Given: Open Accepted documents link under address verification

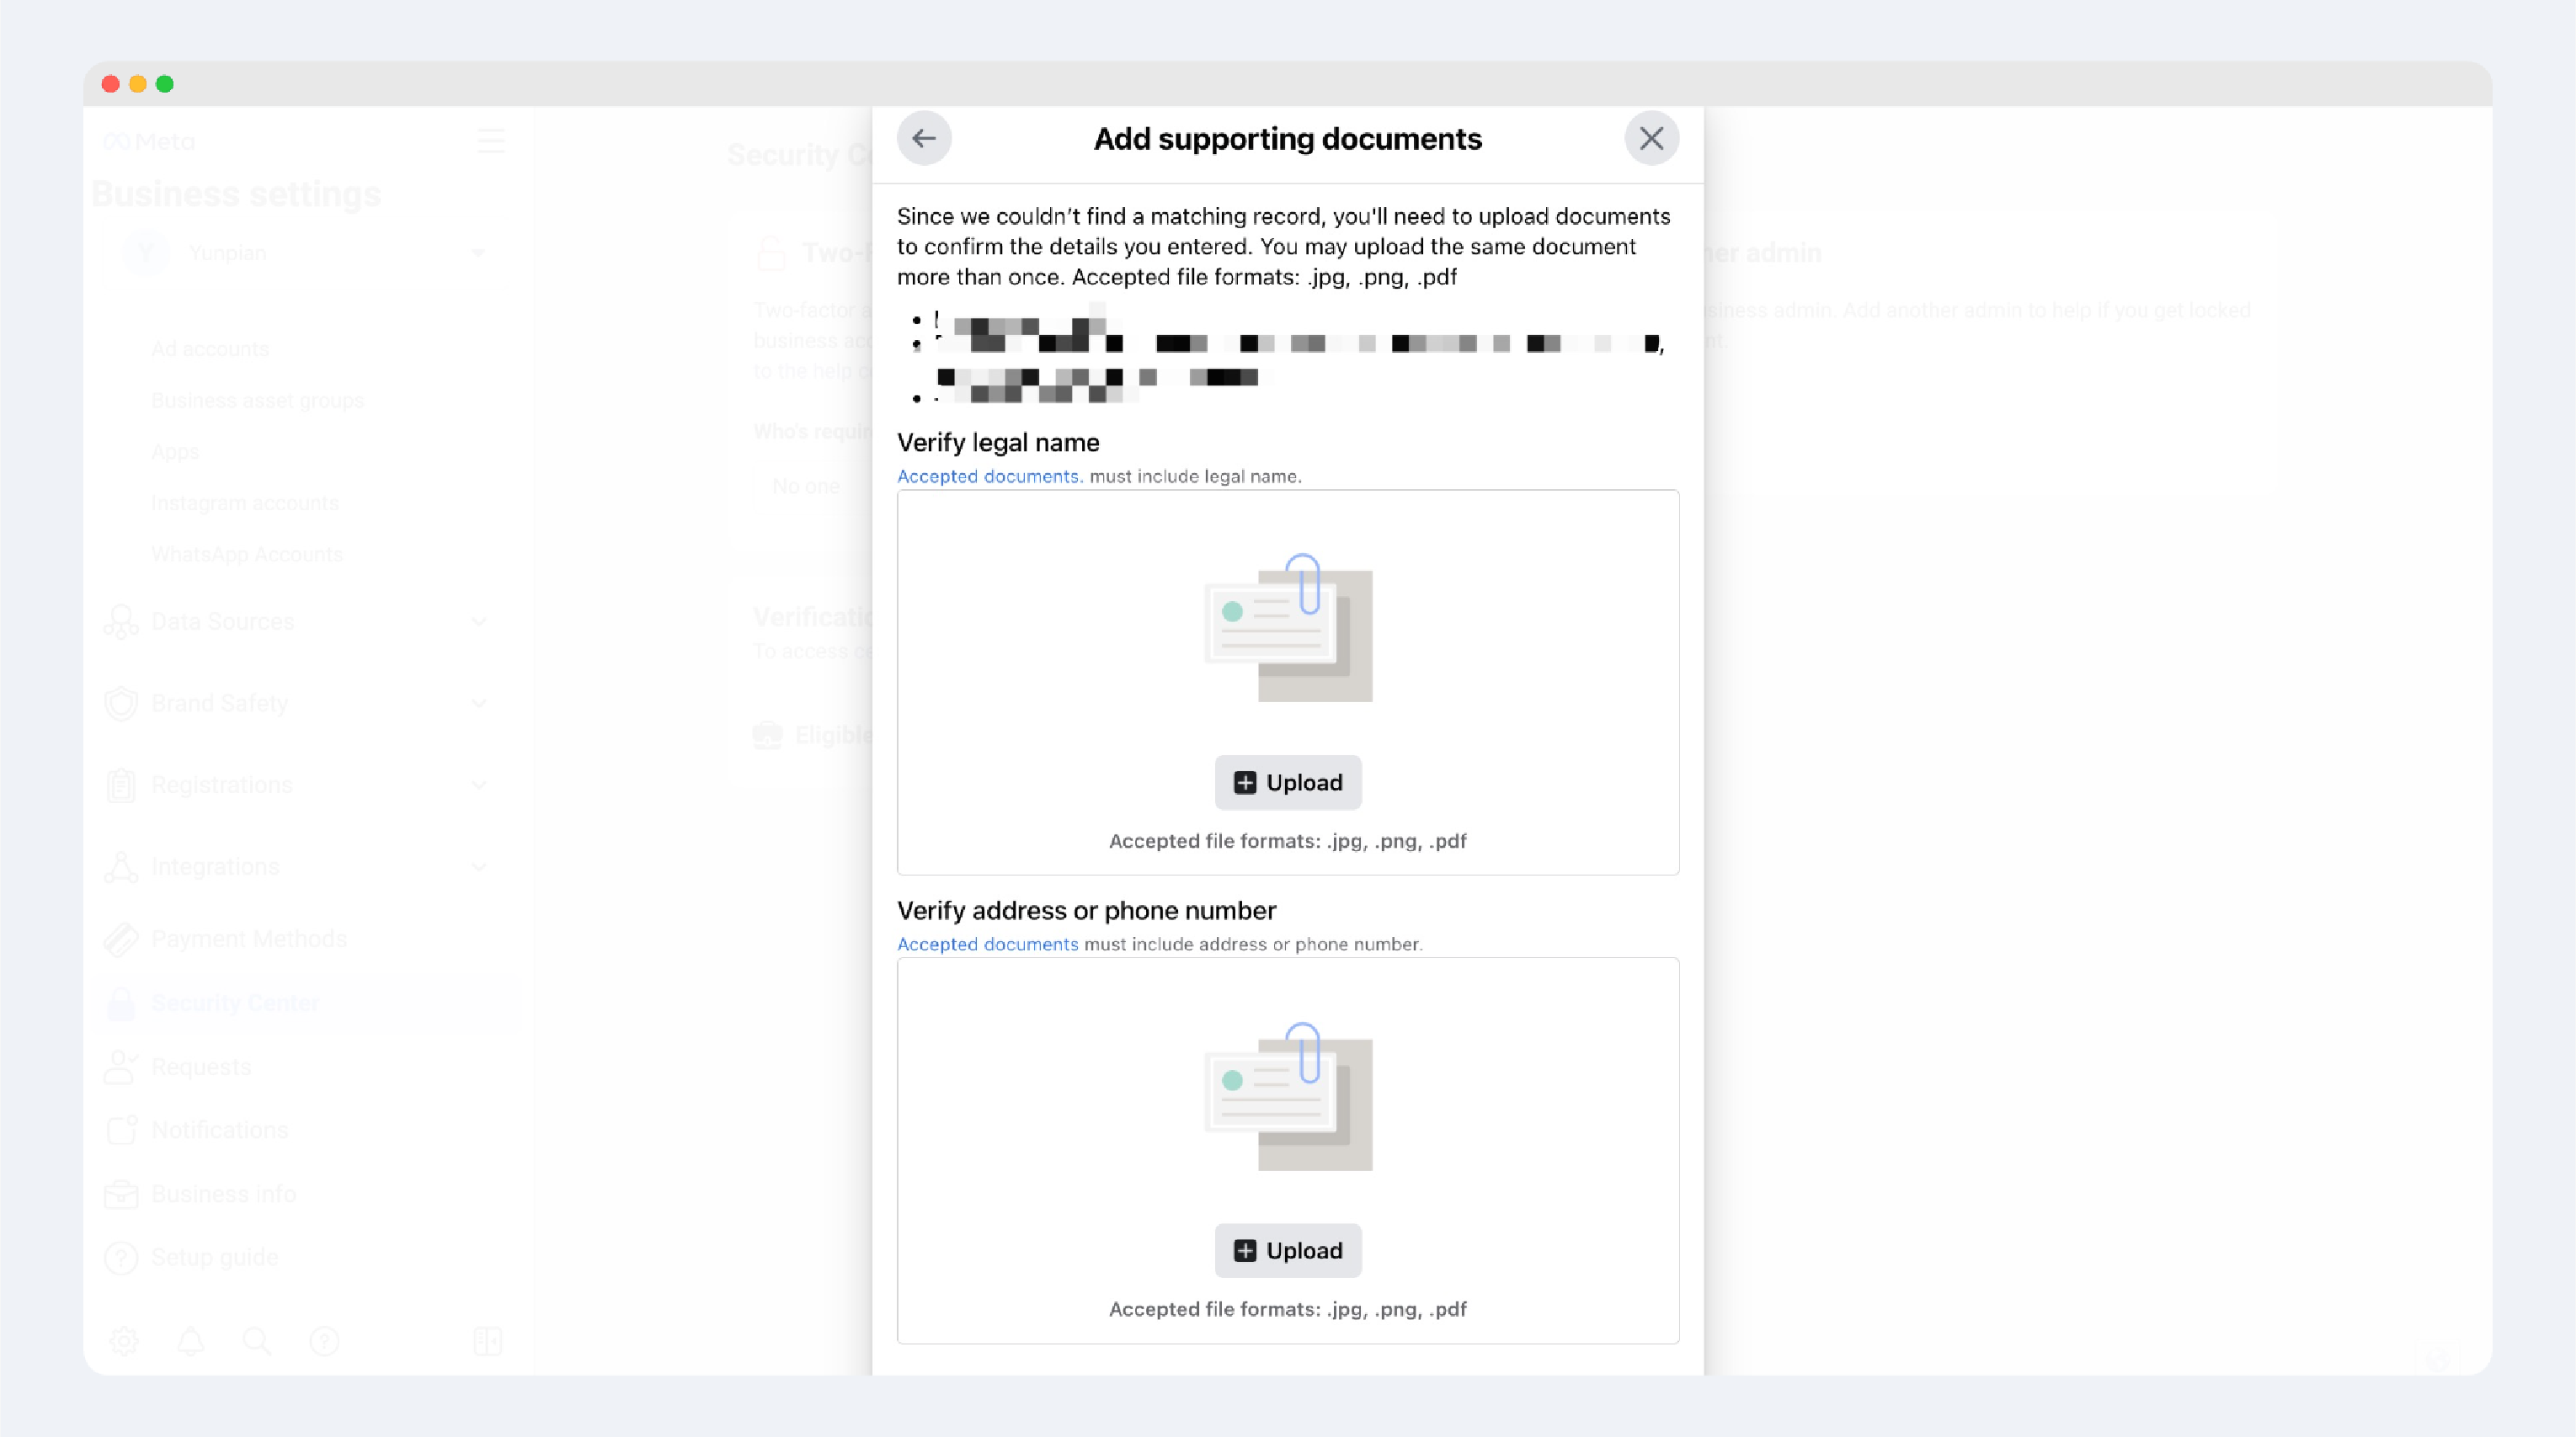Looking at the screenshot, I should point(987,944).
